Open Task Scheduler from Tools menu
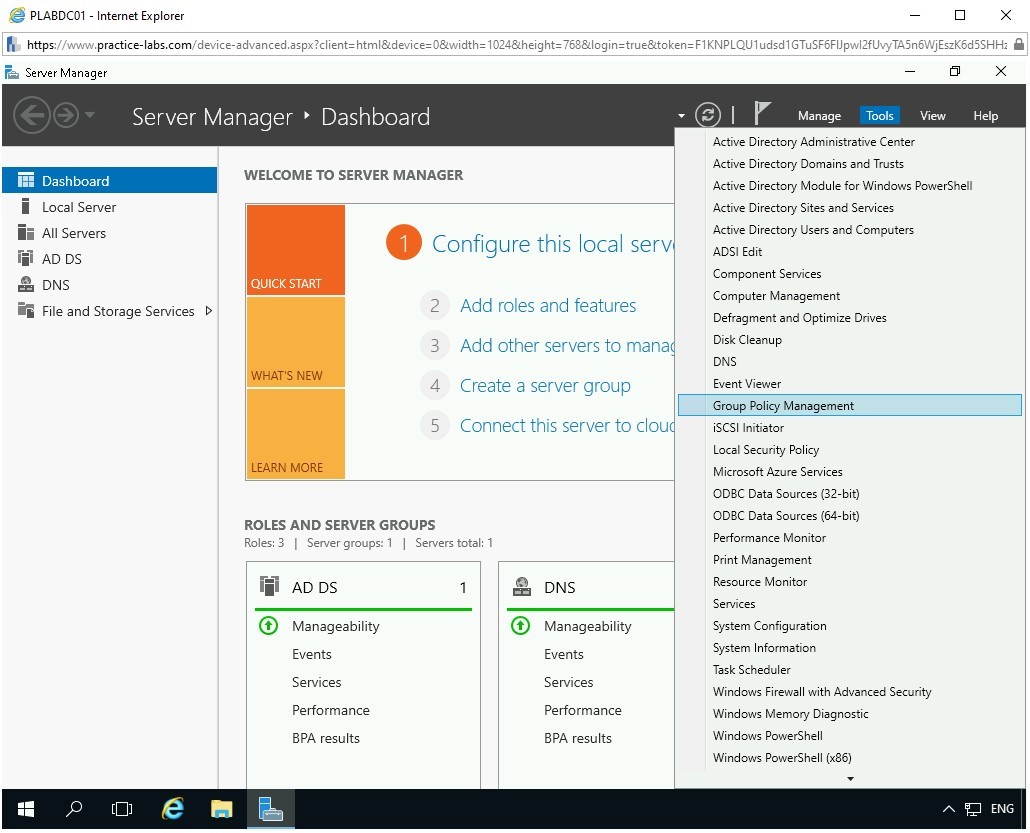 (x=849, y=670)
